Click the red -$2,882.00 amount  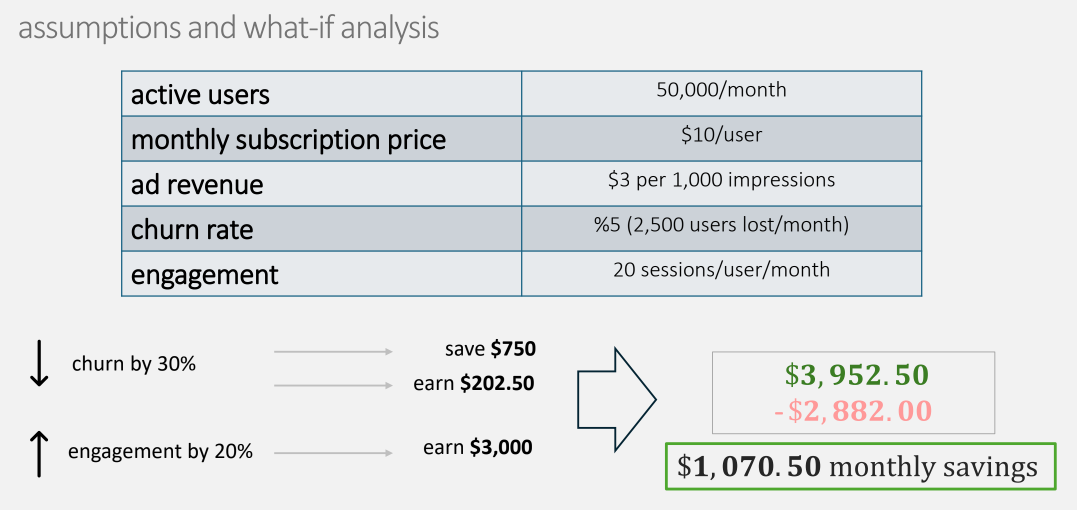click(x=853, y=410)
